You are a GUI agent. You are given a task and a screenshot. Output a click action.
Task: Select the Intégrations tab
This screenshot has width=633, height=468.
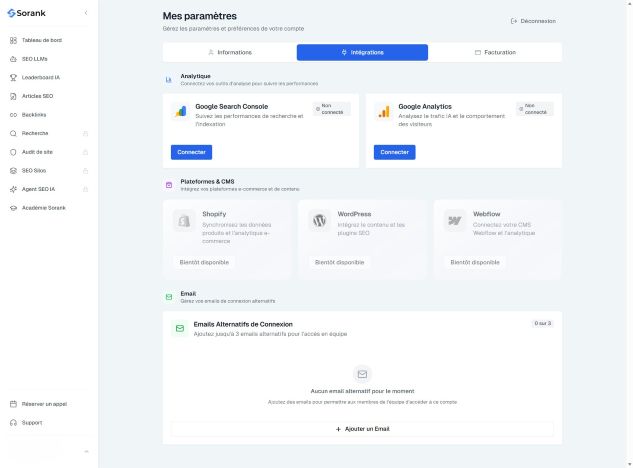(362, 52)
